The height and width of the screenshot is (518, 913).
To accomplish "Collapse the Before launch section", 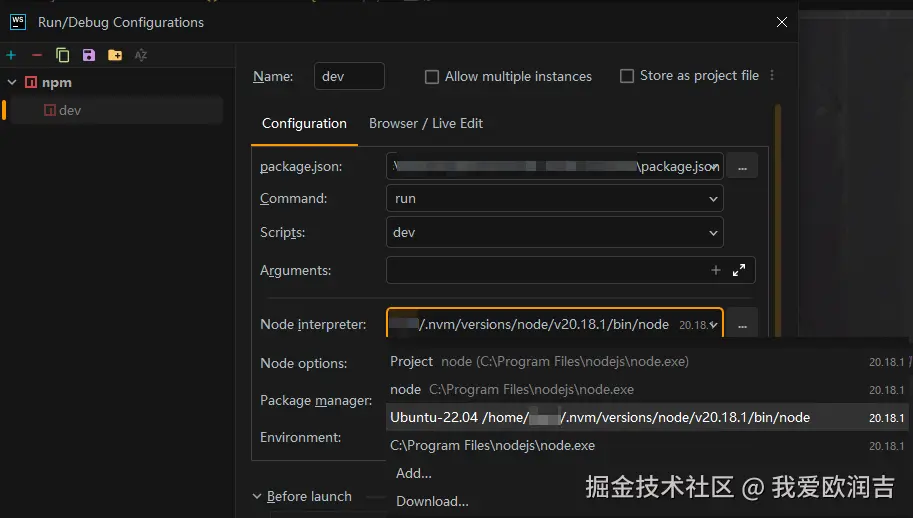I will point(257,496).
